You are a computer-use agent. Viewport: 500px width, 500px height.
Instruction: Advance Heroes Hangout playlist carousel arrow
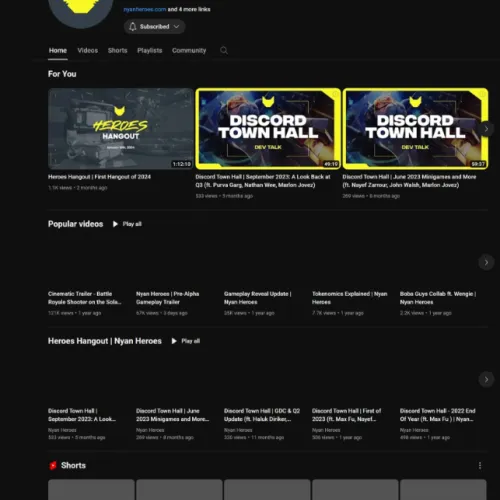(486, 379)
